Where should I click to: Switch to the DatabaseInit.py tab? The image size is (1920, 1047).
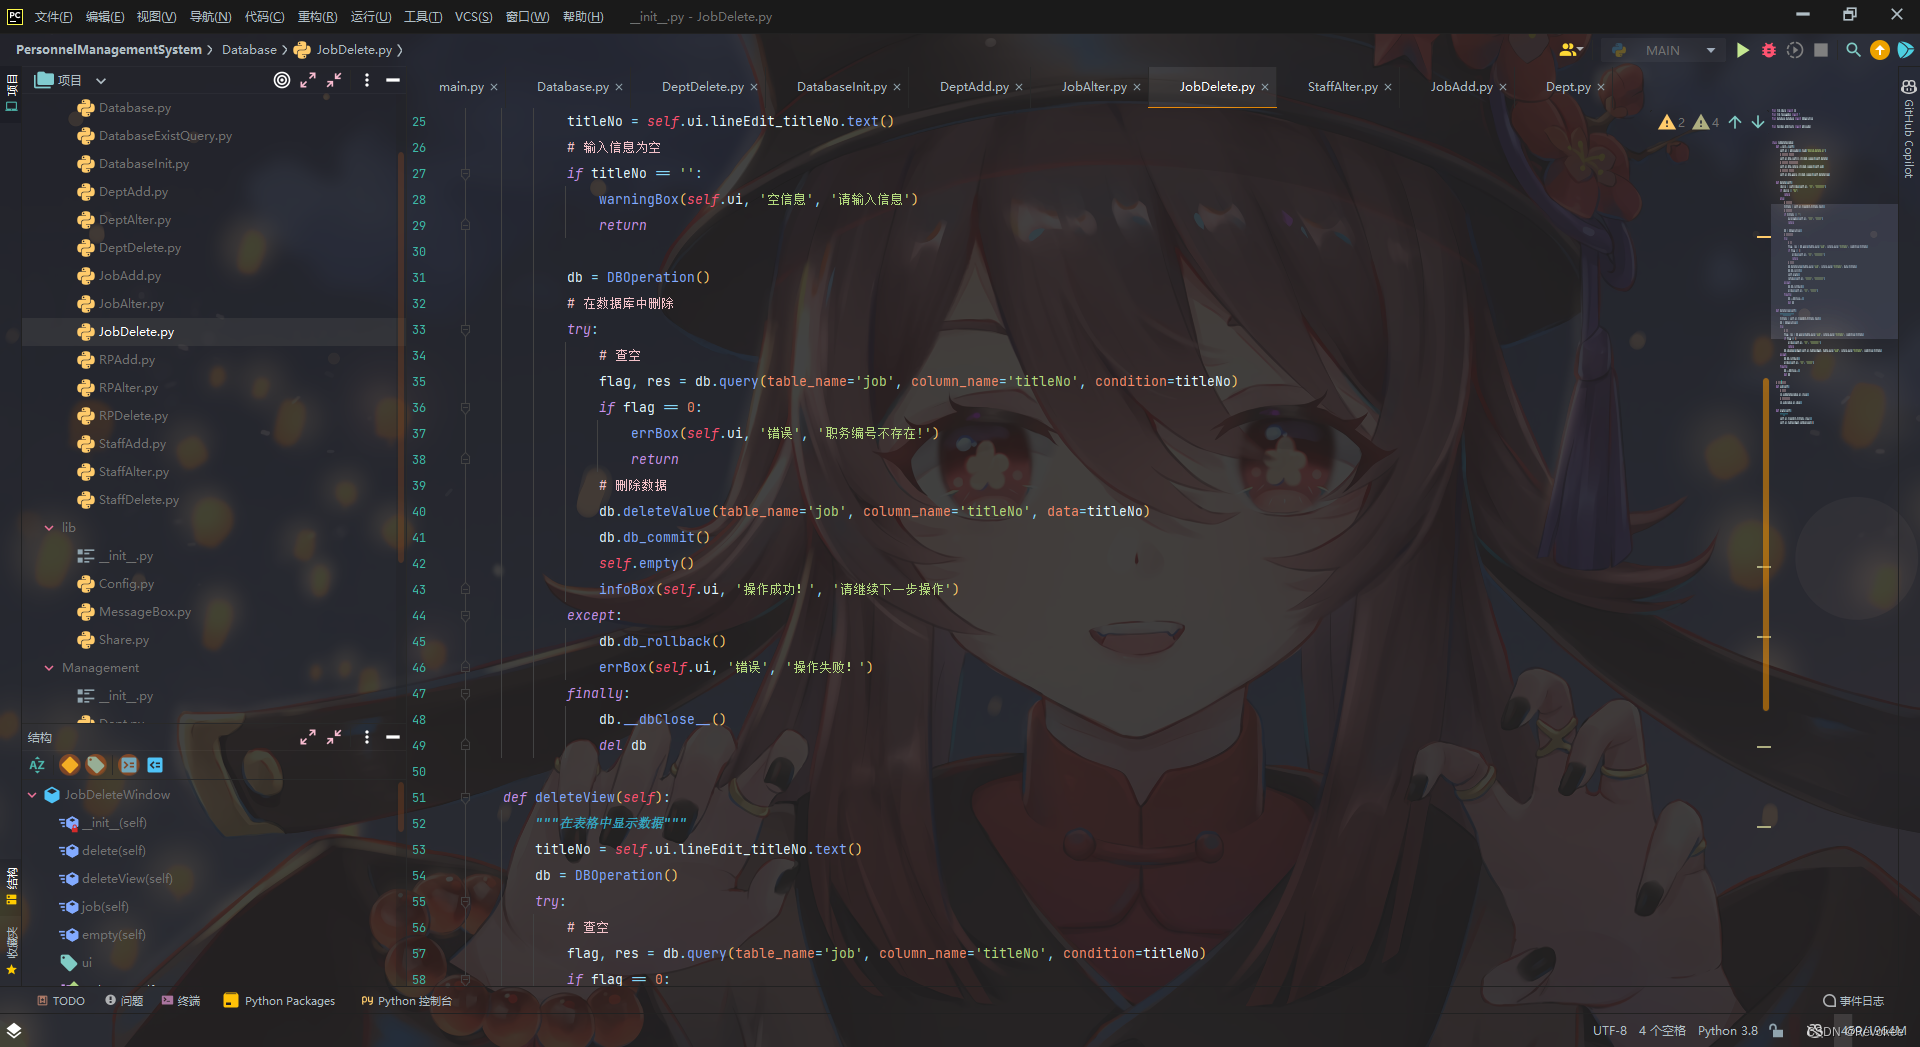(x=841, y=87)
